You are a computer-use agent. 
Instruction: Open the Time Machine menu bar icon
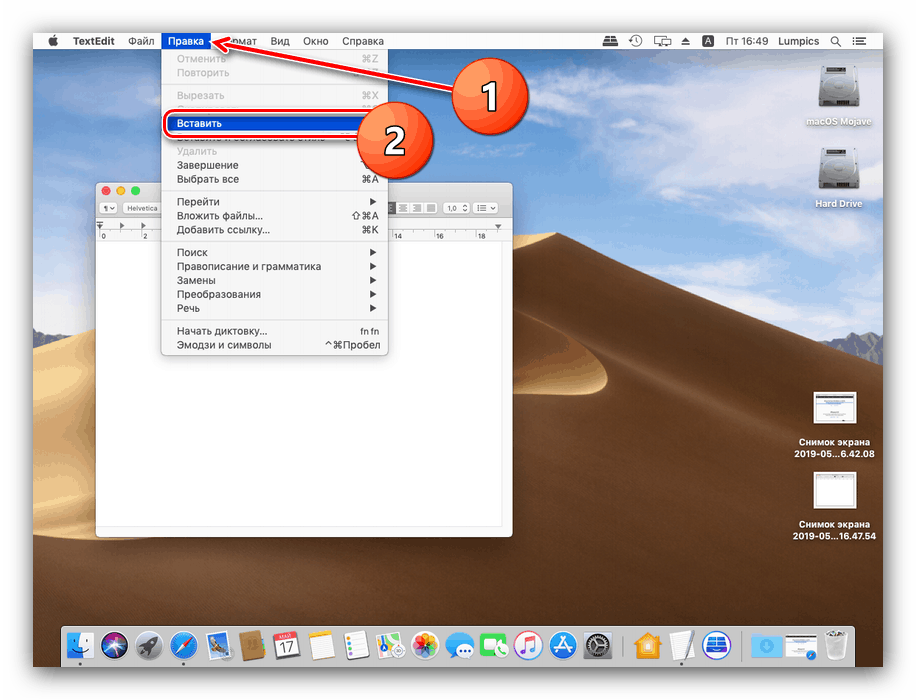click(635, 41)
